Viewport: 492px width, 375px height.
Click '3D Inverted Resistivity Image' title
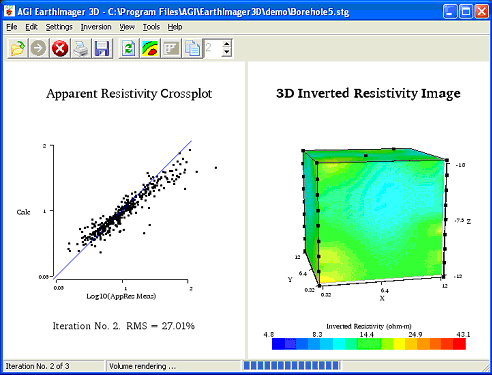point(368,94)
